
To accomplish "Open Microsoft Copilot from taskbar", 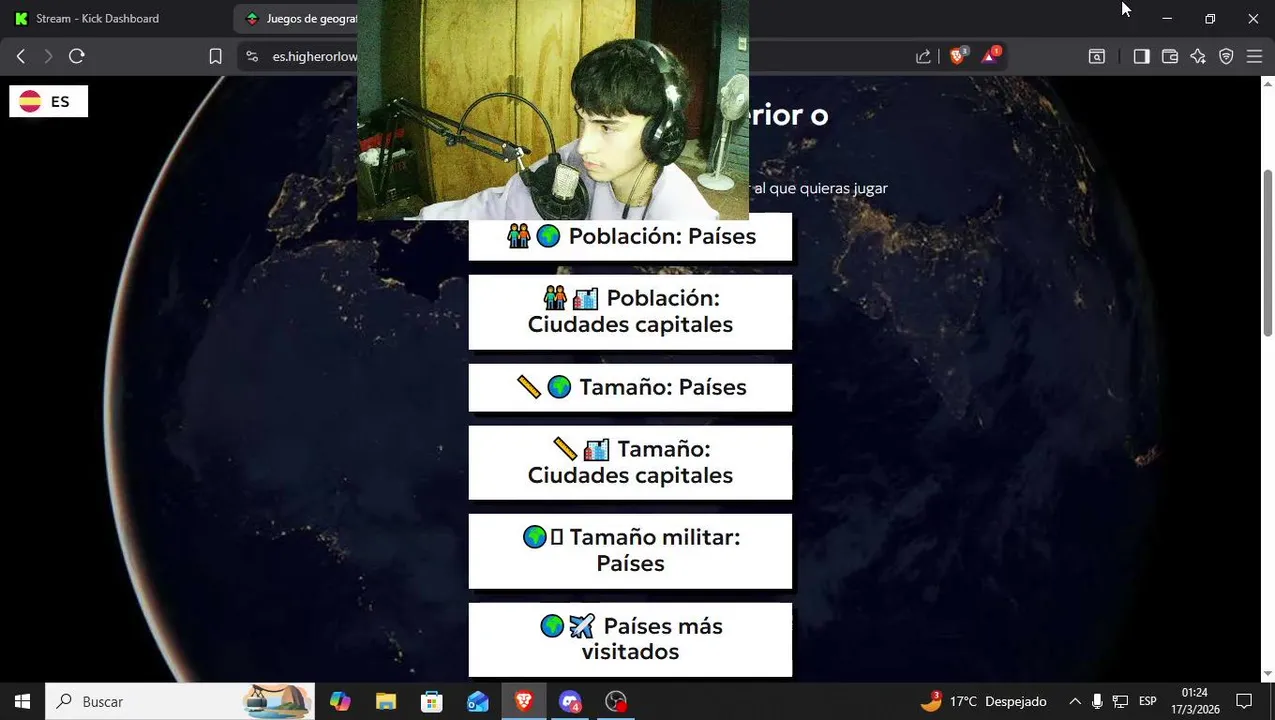I will point(340,702).
